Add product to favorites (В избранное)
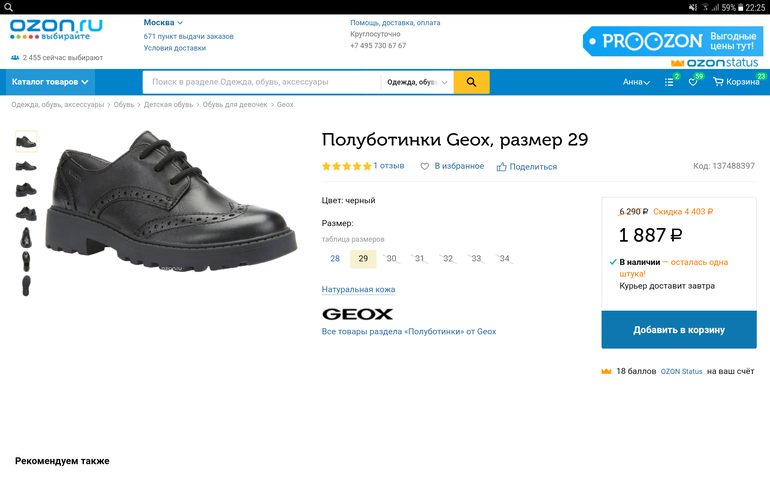This screenshot has height=481, width=770. pyautogui.click(x=452, y=166)
